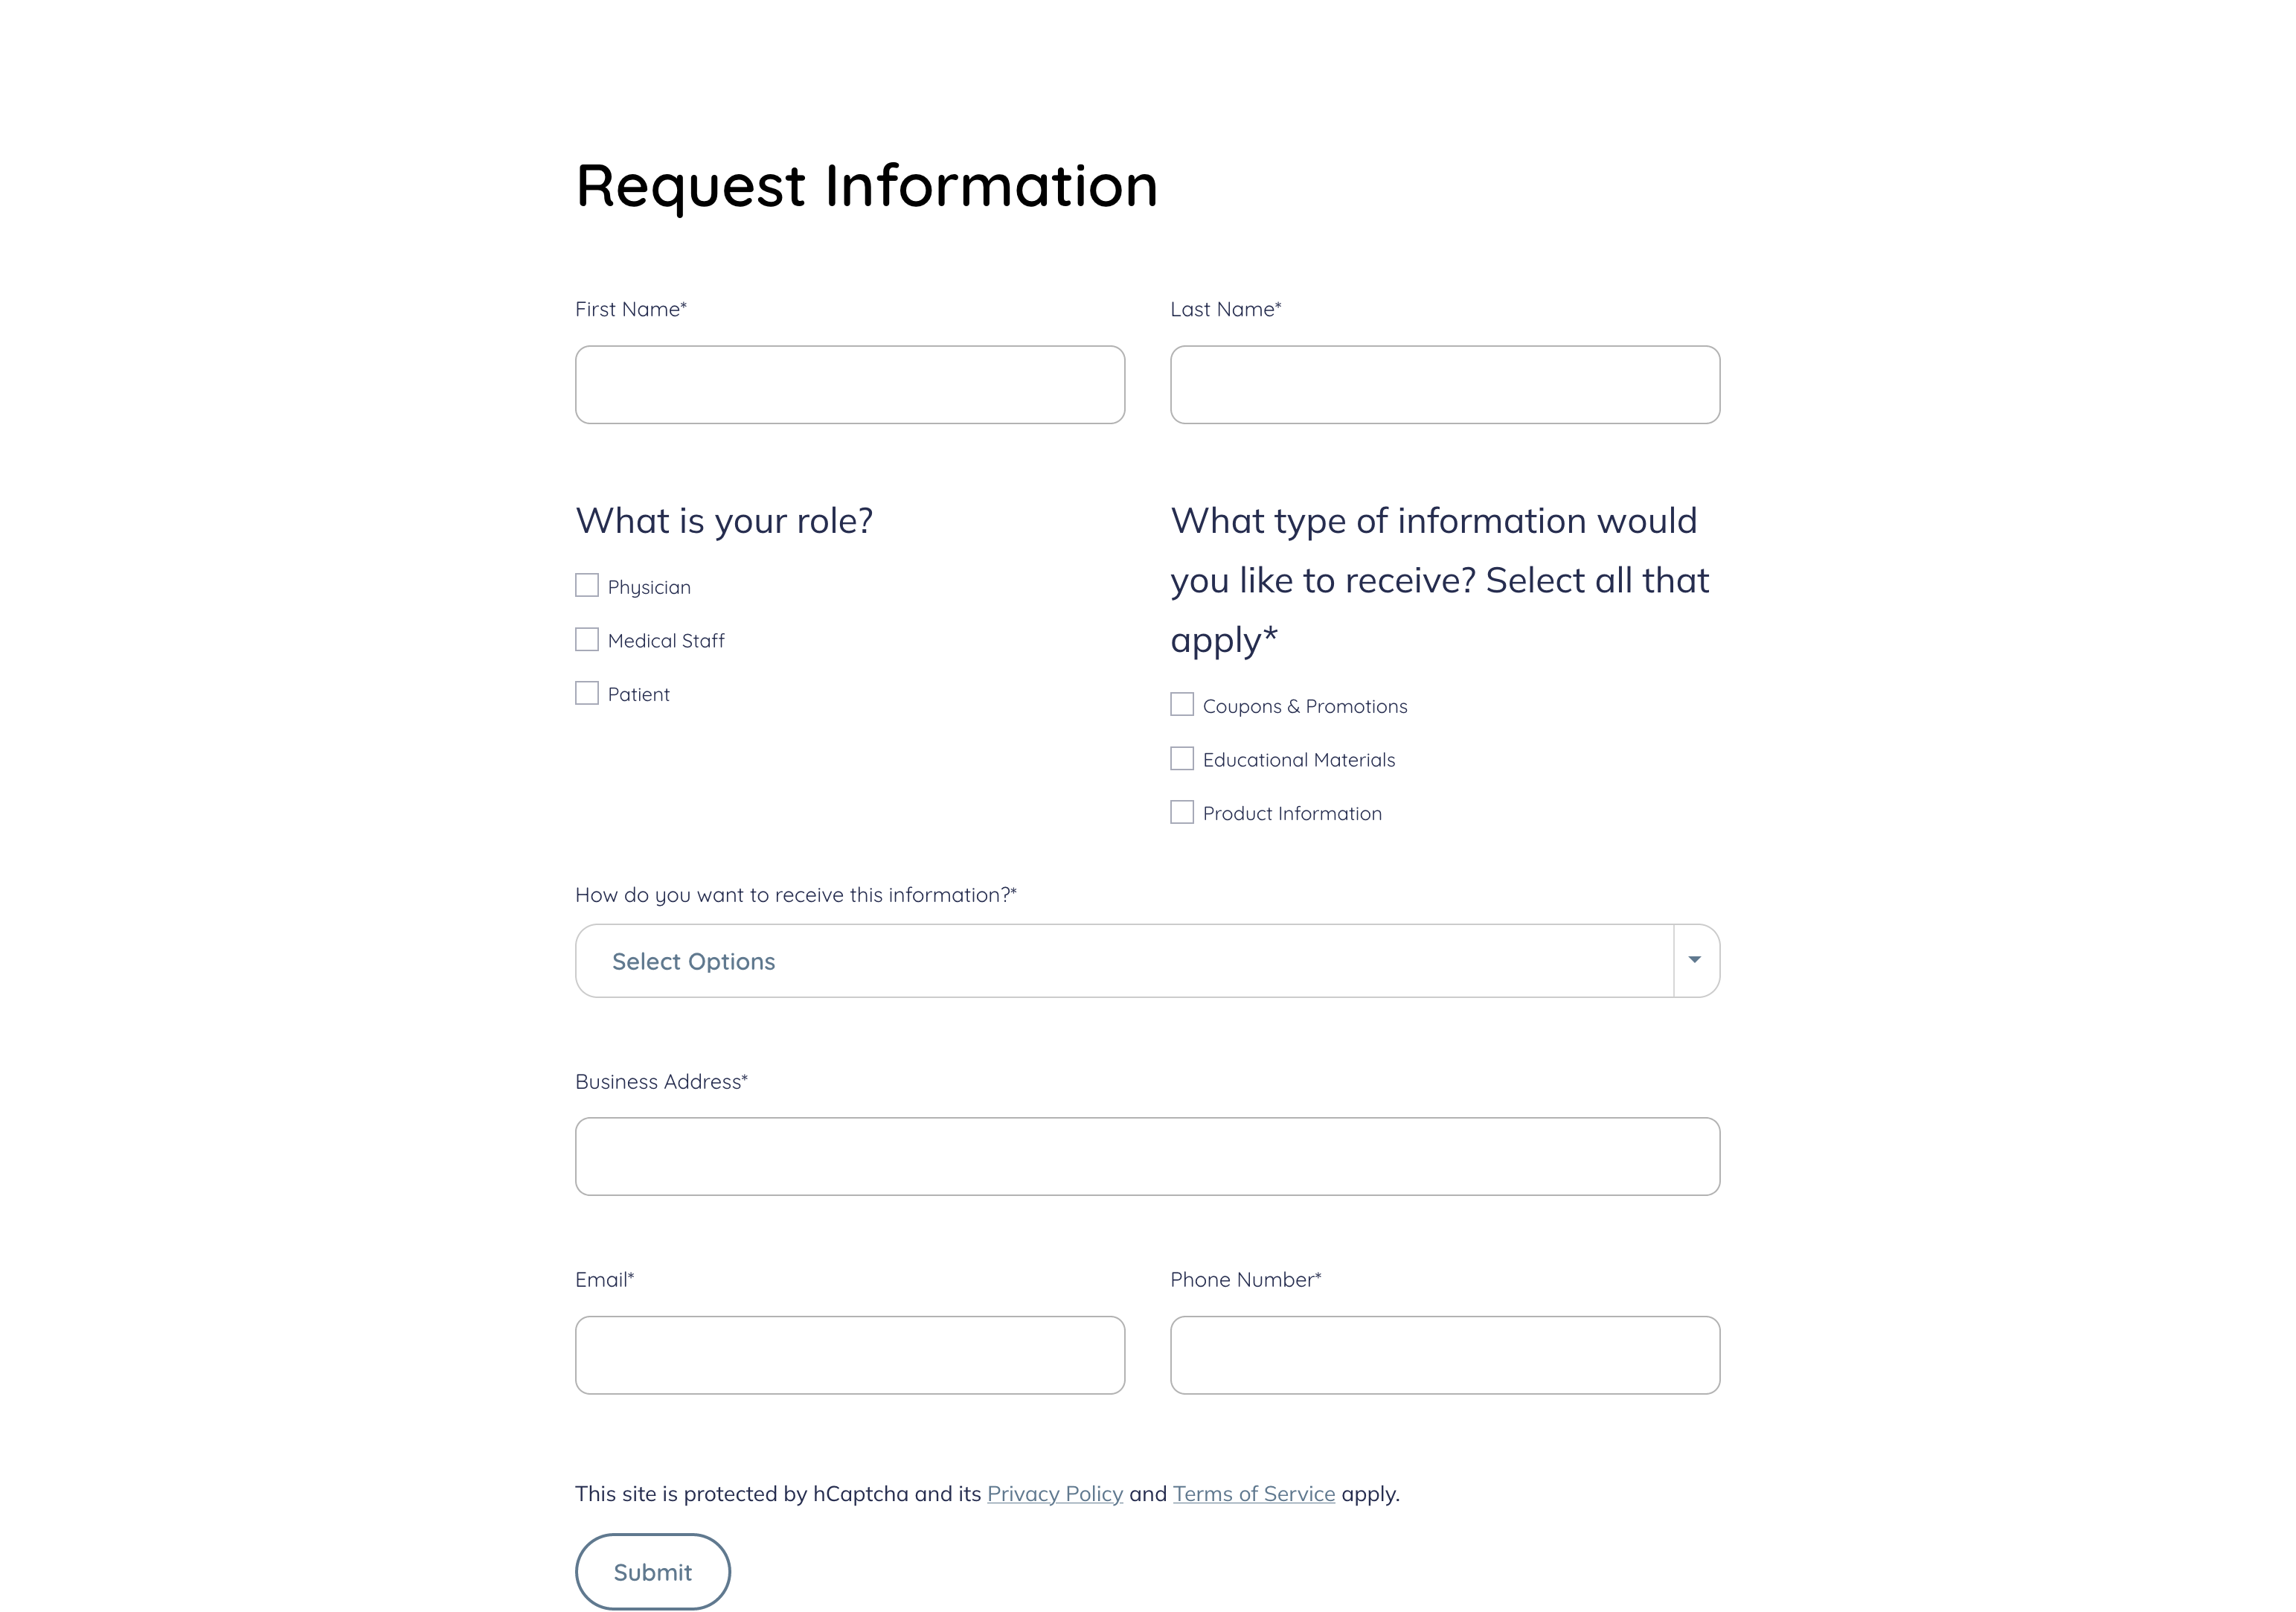Check the Physician role checkbox
This screenshot has height=1612, width=2296.
coord(587,586)
